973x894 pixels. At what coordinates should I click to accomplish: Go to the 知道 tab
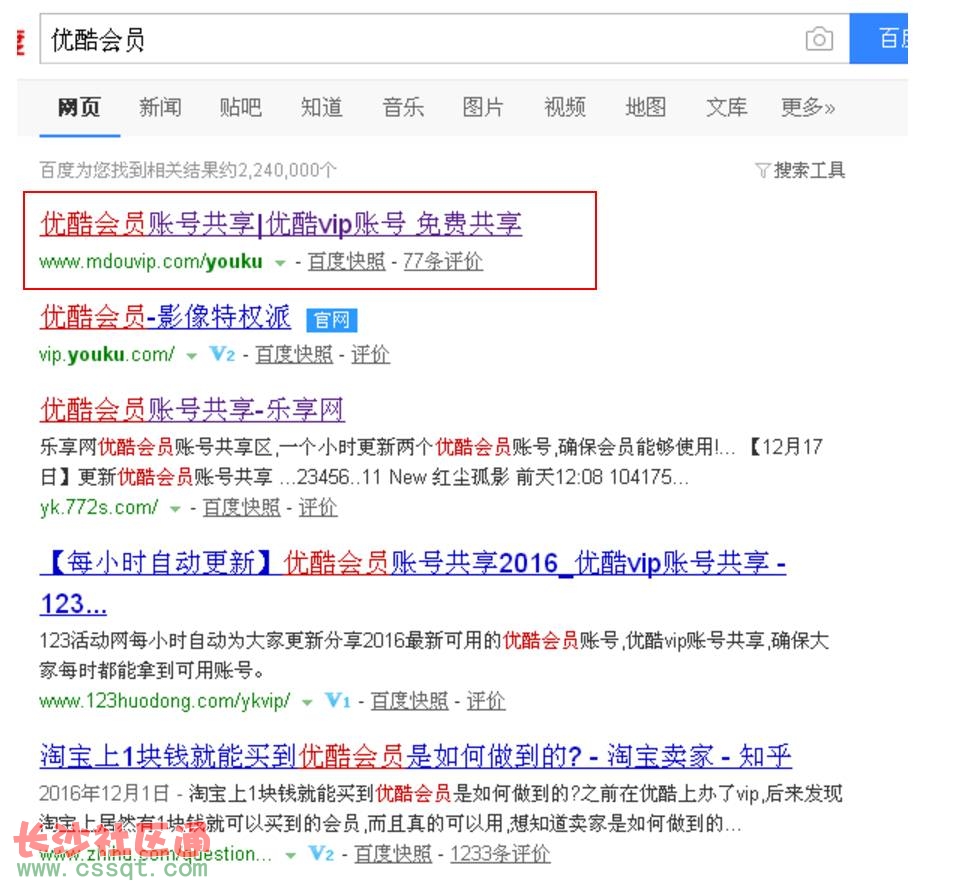tap(321, 107)
